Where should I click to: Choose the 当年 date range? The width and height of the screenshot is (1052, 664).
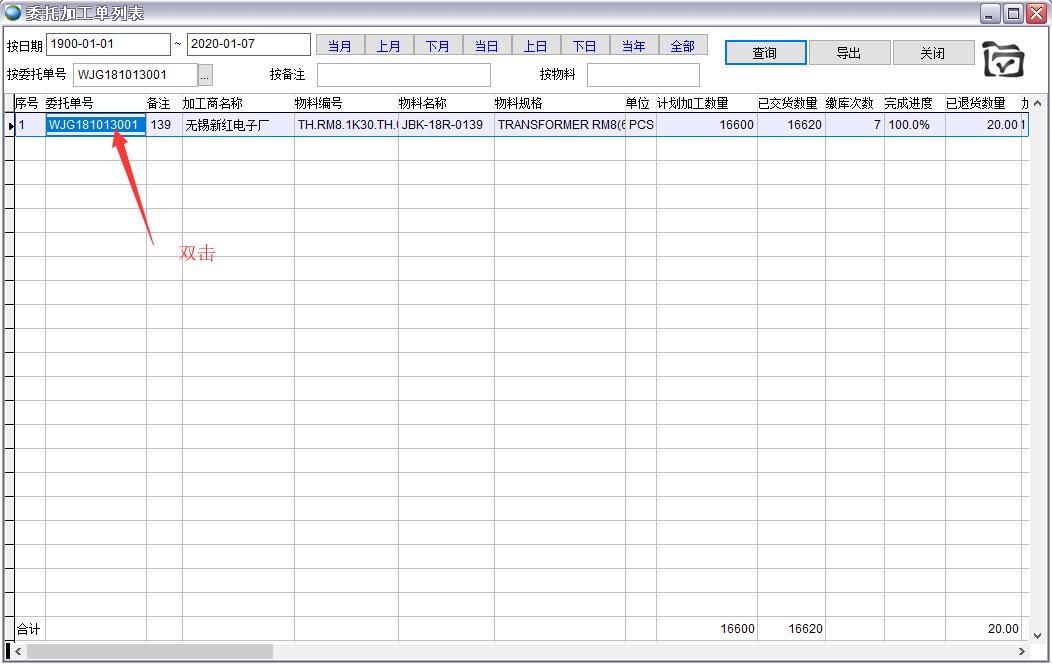pos(634,46)
